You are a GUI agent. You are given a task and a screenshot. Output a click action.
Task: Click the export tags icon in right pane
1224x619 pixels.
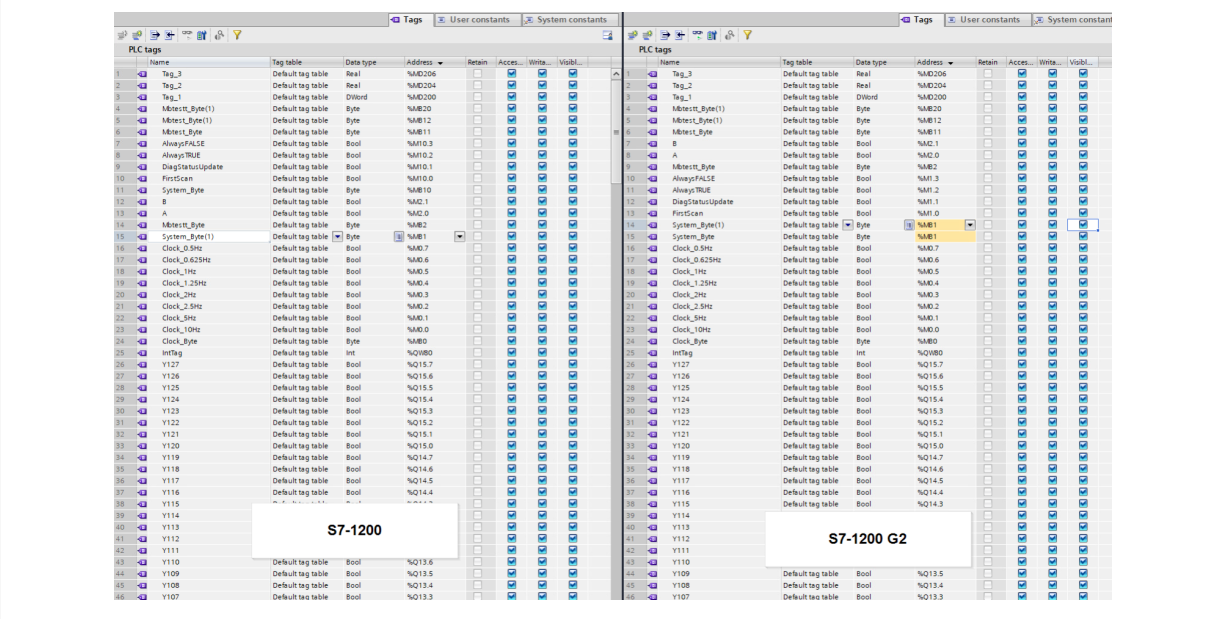click(x=665, y=35)
